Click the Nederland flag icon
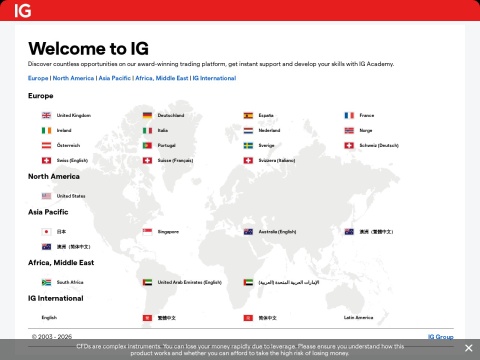This screenshot has height=360, width=480. pos(248,130)
